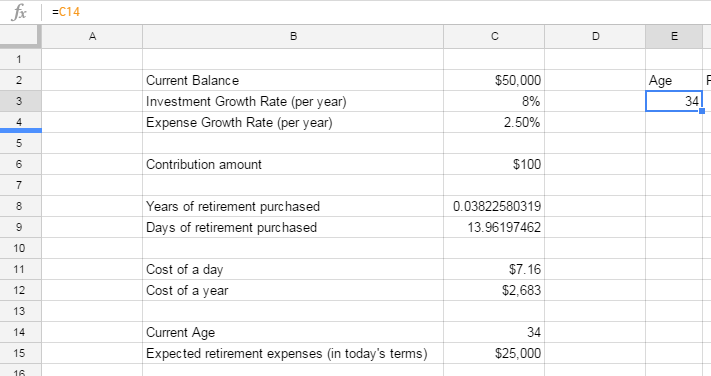Viewport: 711px width, 376px height.
Task: Select column D header
Action: 595,36
